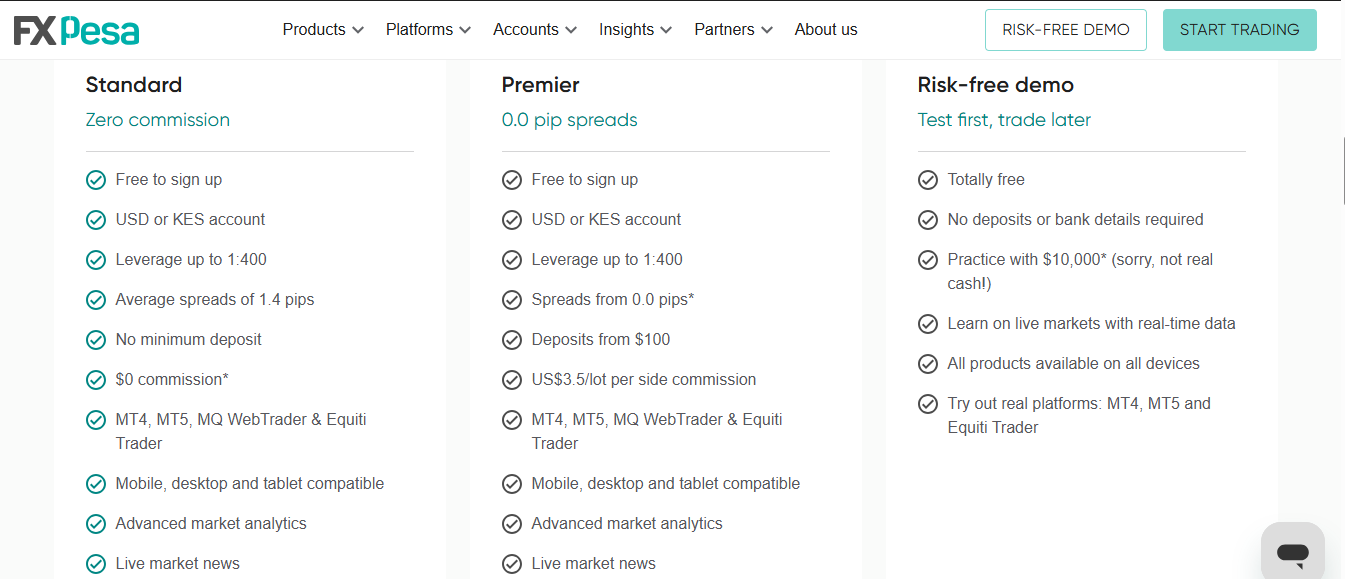
Task: Select the Standard account heading
Action: (134, 85)
